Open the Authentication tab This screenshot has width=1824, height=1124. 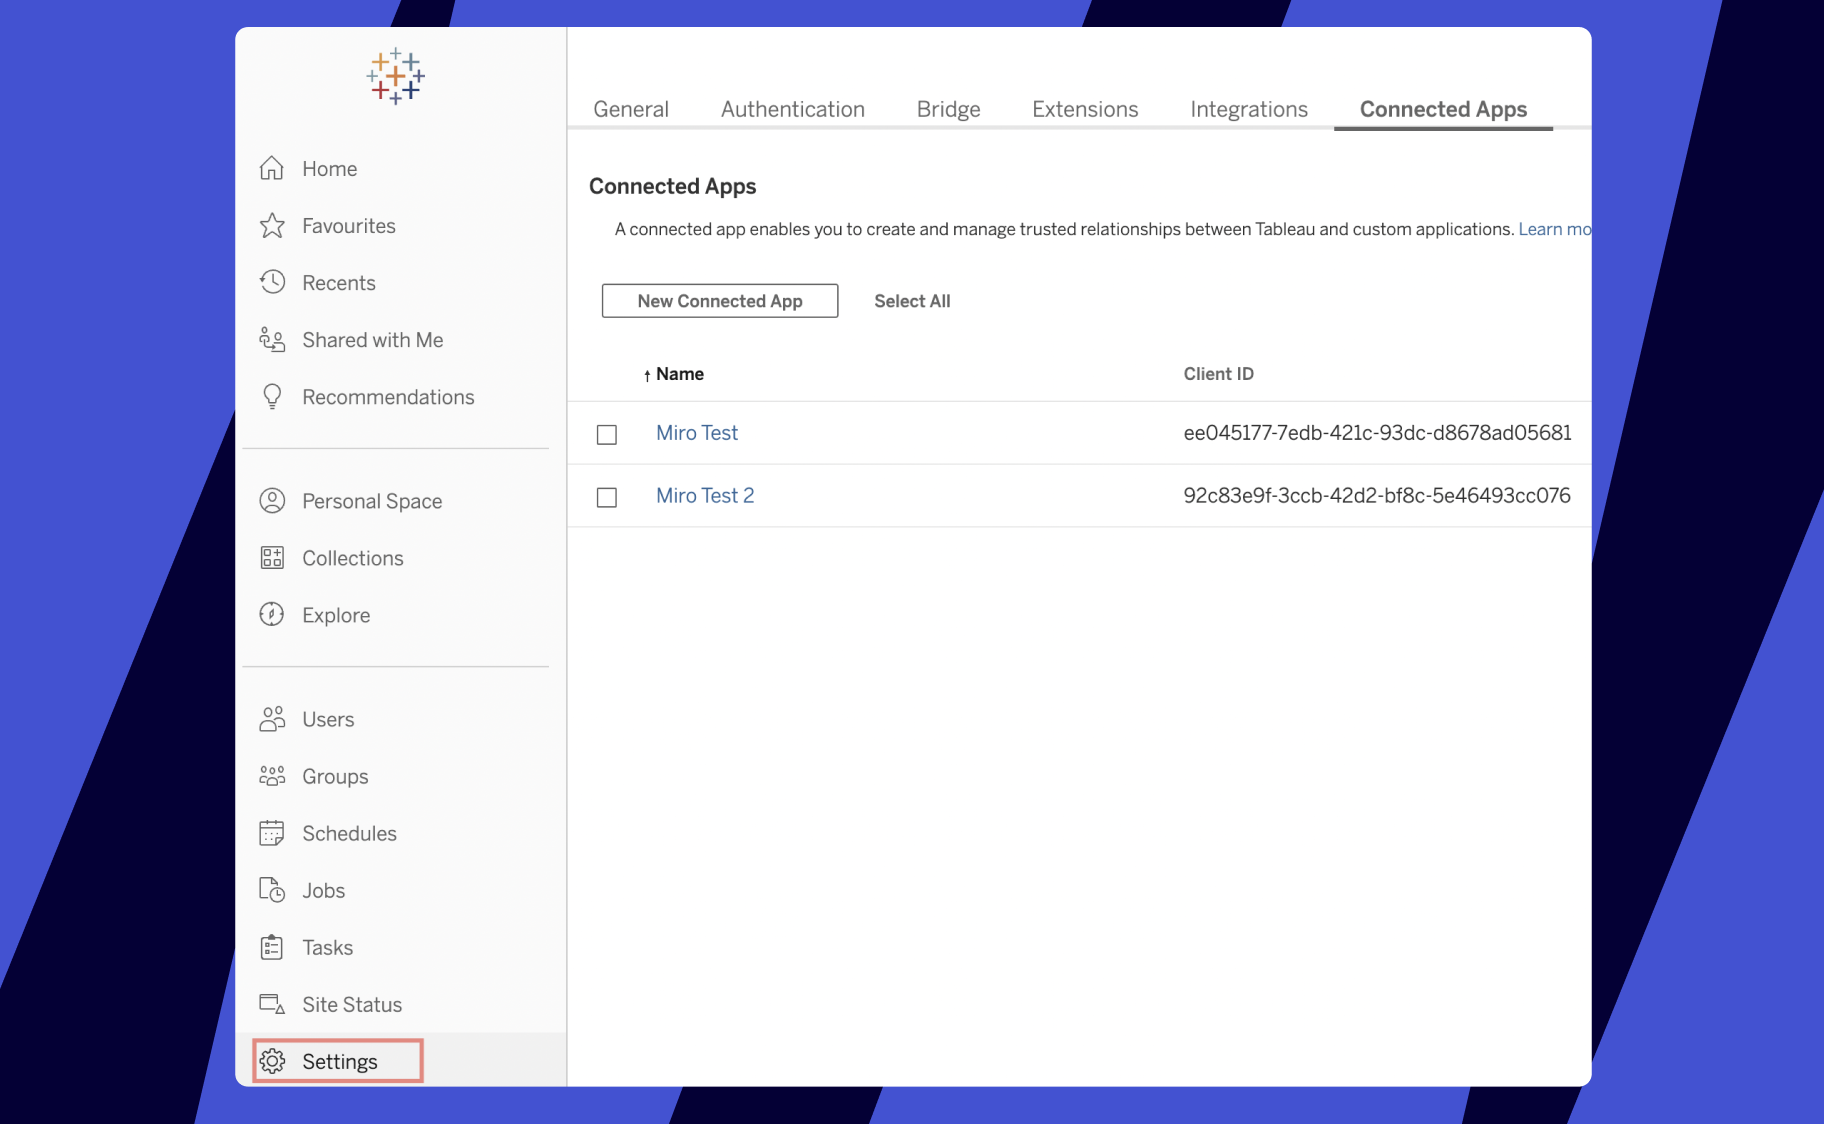(793, 109)
